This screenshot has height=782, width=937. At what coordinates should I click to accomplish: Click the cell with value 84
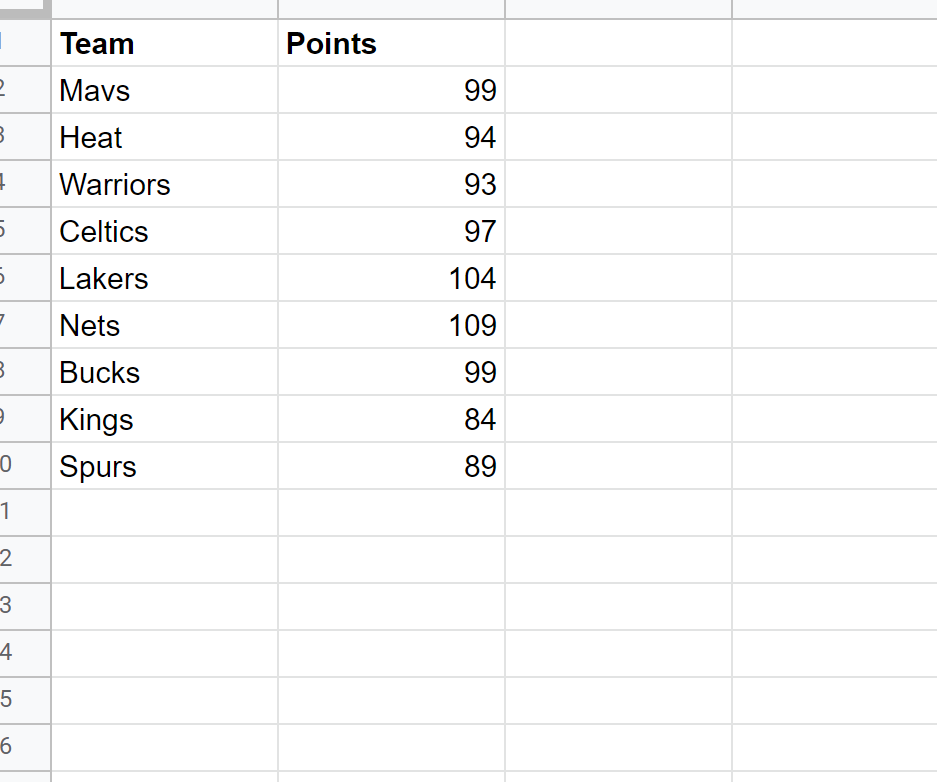click(391, 420)
